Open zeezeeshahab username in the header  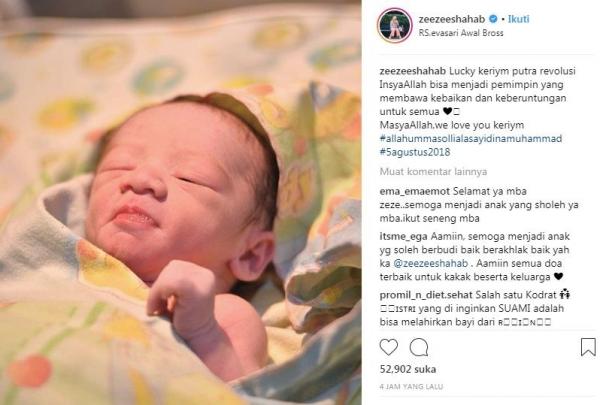(x=452, y=19)
